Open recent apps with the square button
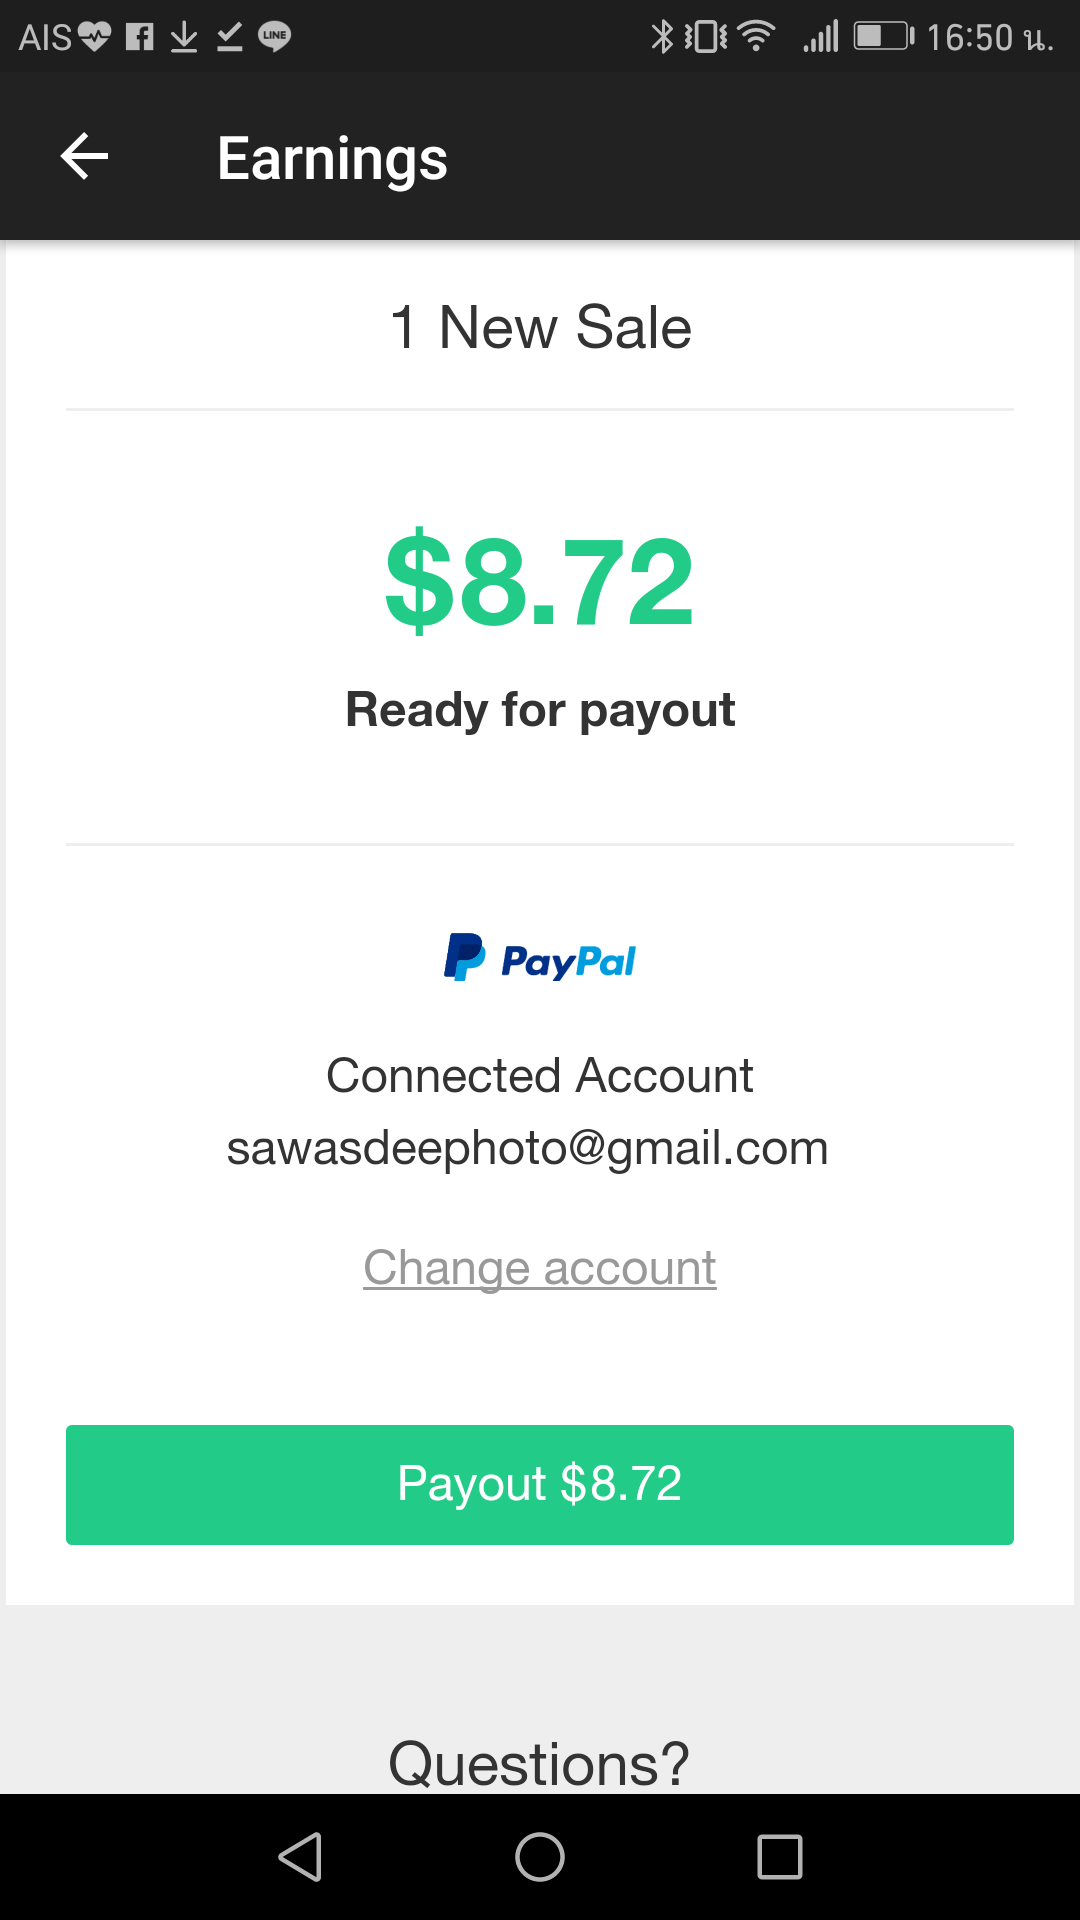 779,1857
